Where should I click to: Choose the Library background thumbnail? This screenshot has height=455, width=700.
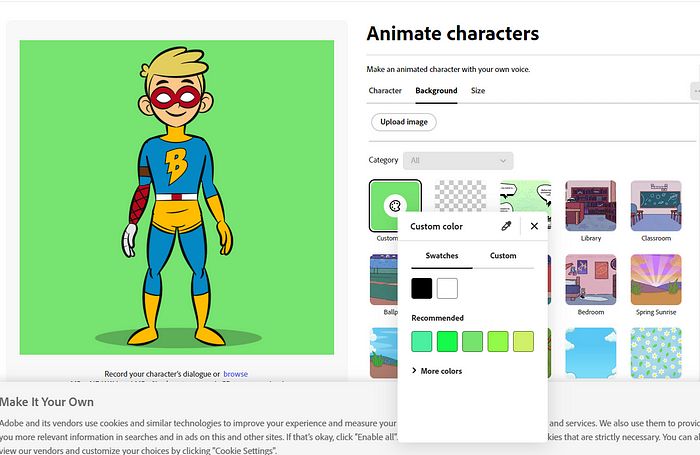pyautogui.click(x=590, y=206)
